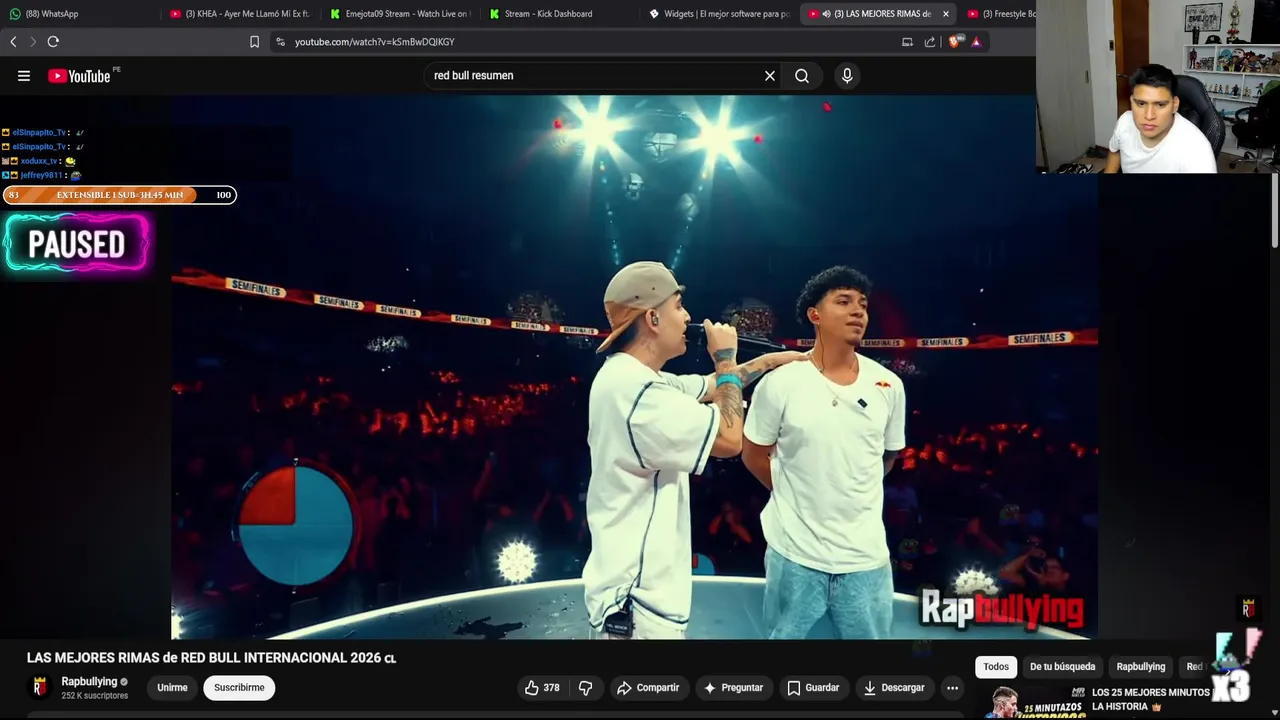Go back with browser back arrow
Viewport: 1280px width, 720px height.
(13, 42)
